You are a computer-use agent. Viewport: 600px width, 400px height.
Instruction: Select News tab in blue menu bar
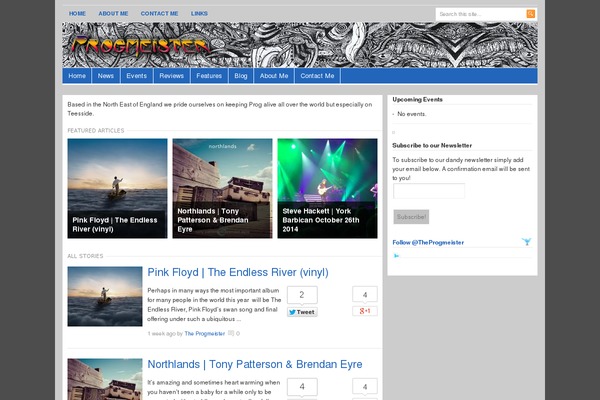point(106,76)
